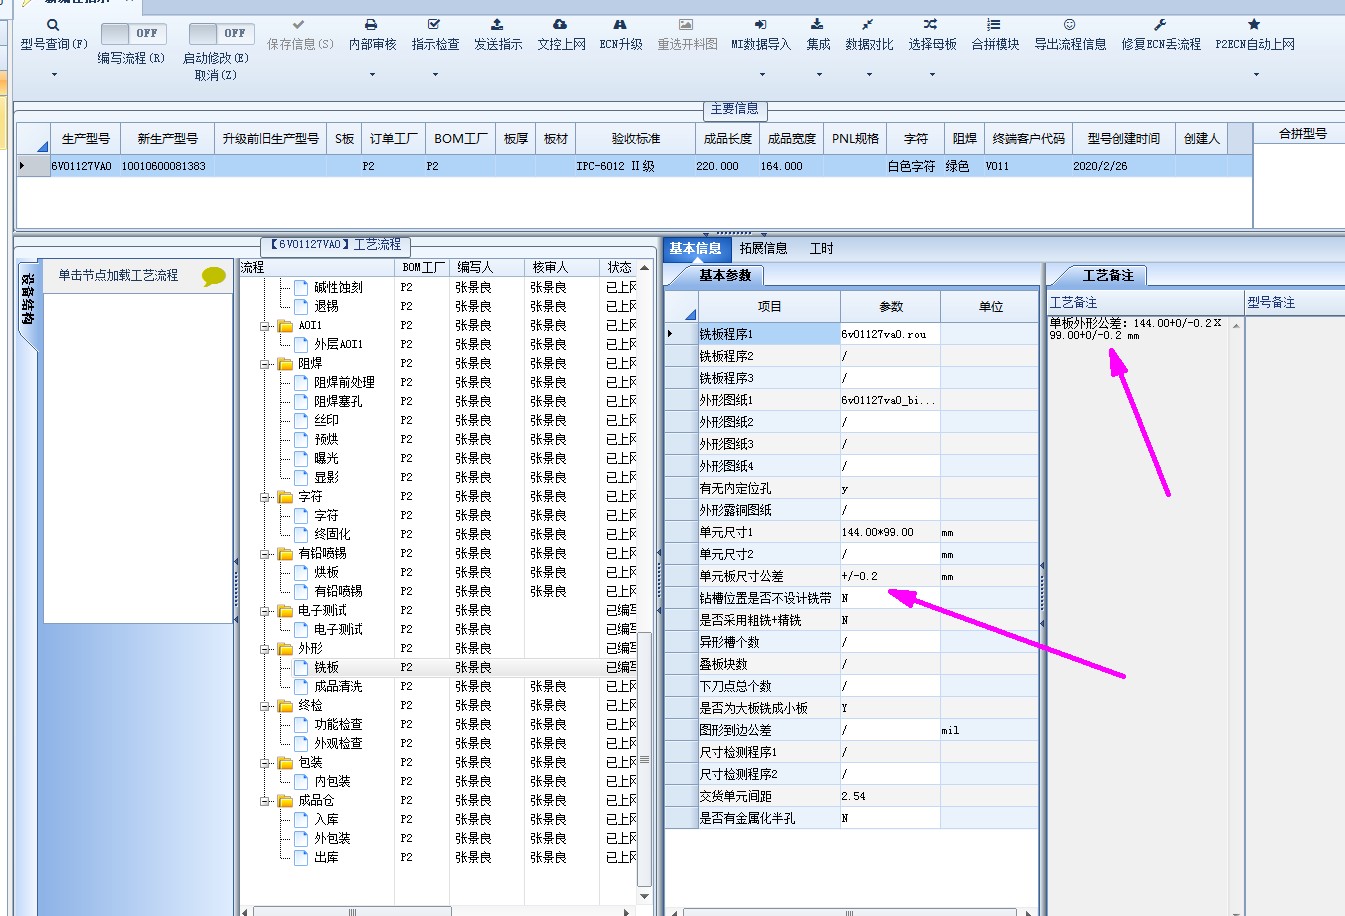Open dropdown arrow under 型号查询
The height and width of the screenshot is (916, 1345).
click(54, 74)
